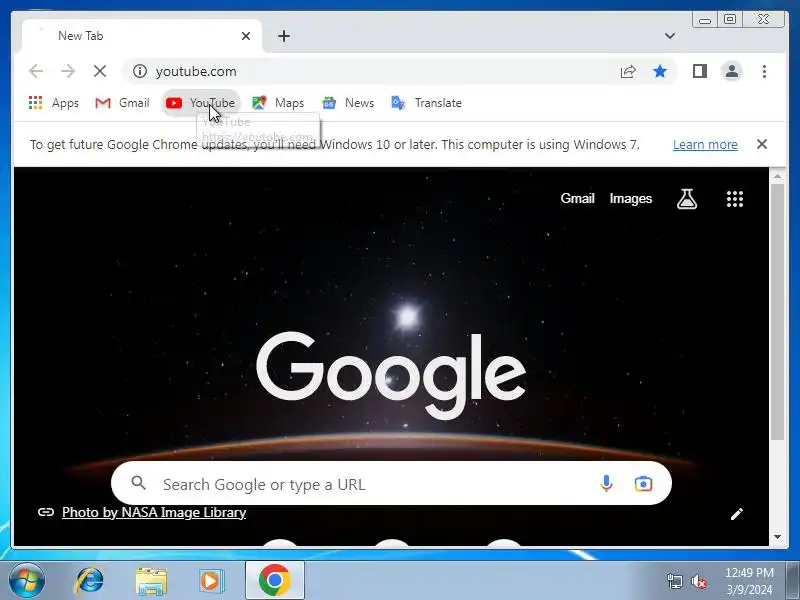Image resolution: width=800 pixels, height=600 pixels.
Task: Dismiss the Windows 7 update notice
Action: point(762,144)
